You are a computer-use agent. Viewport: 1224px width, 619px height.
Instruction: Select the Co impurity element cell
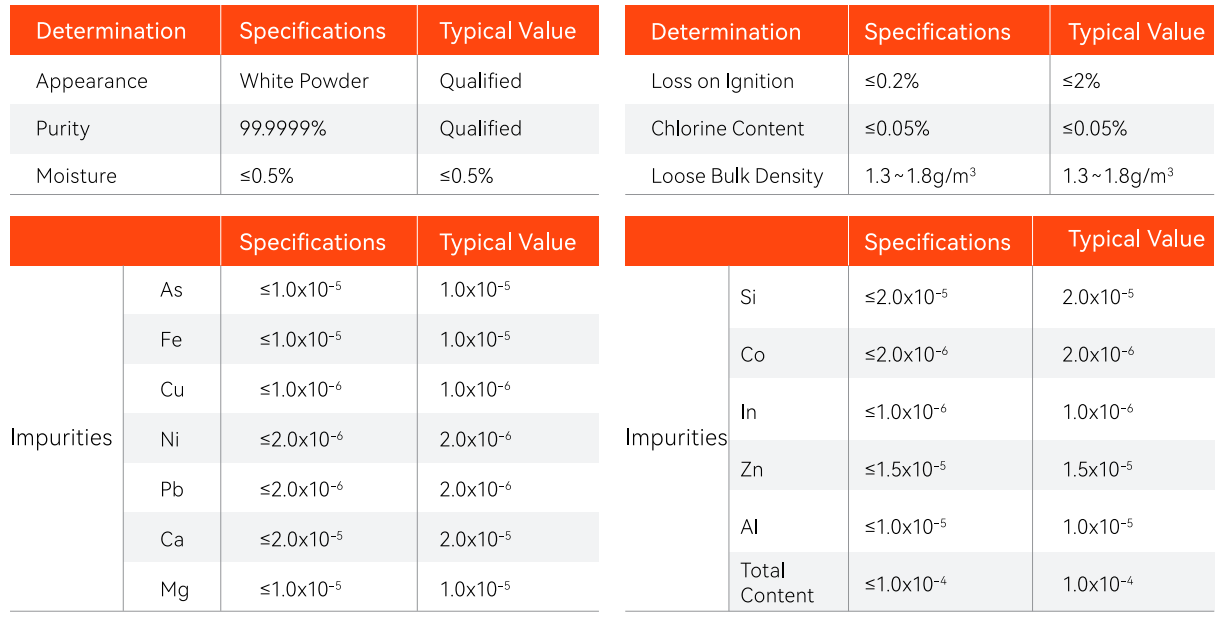point(752,354)
